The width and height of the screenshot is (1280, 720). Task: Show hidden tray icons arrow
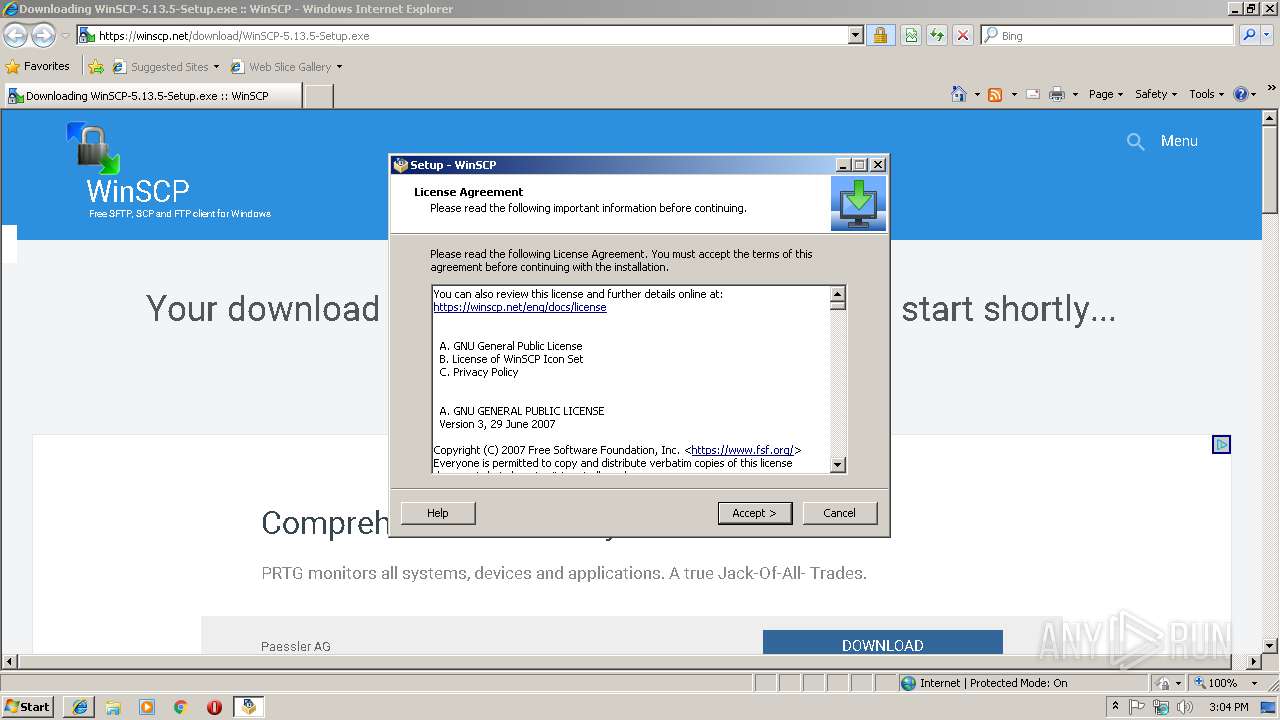[x=1115, y=707]
